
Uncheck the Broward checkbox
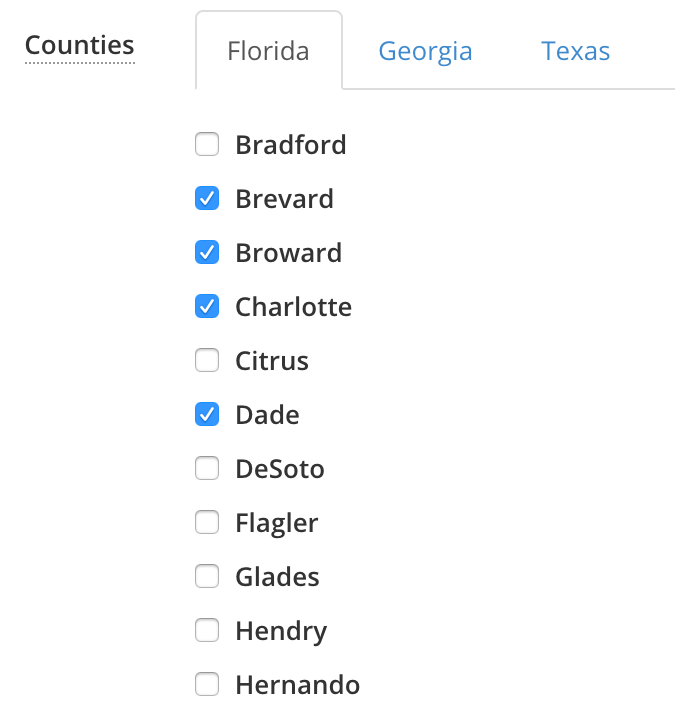207,252
